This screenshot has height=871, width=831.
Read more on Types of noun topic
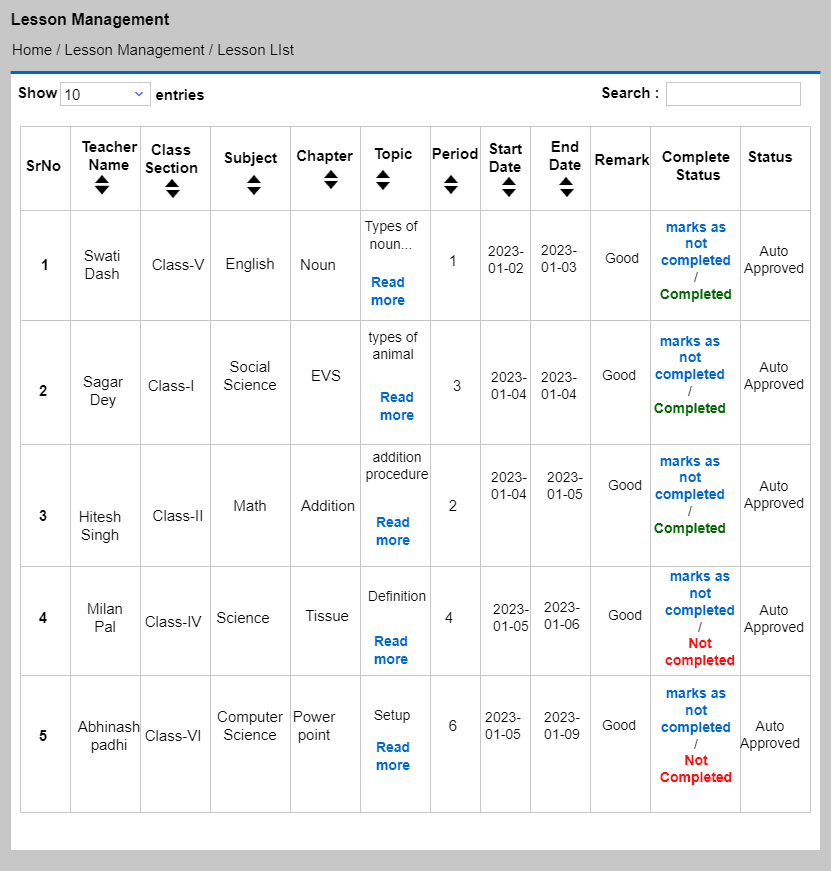tap(388, 291)
